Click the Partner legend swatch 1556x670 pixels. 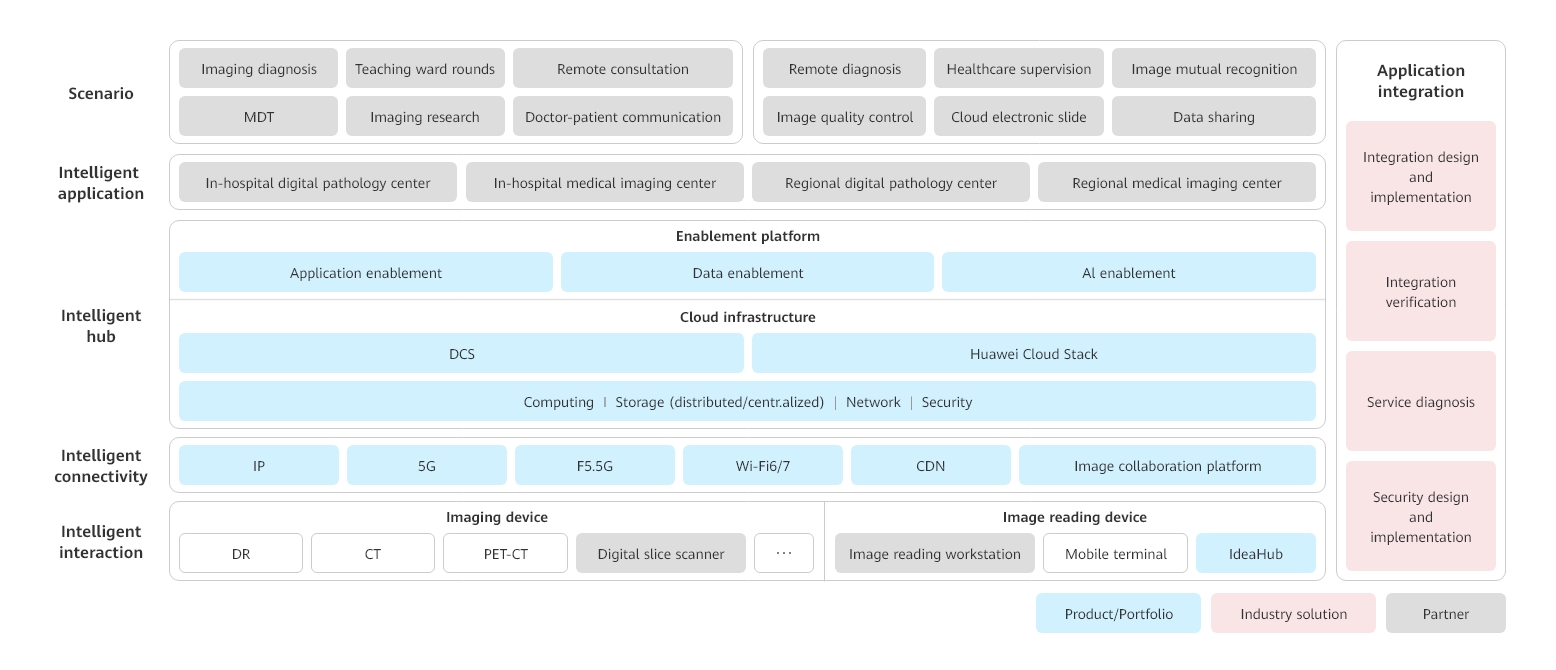point(1446,613)
